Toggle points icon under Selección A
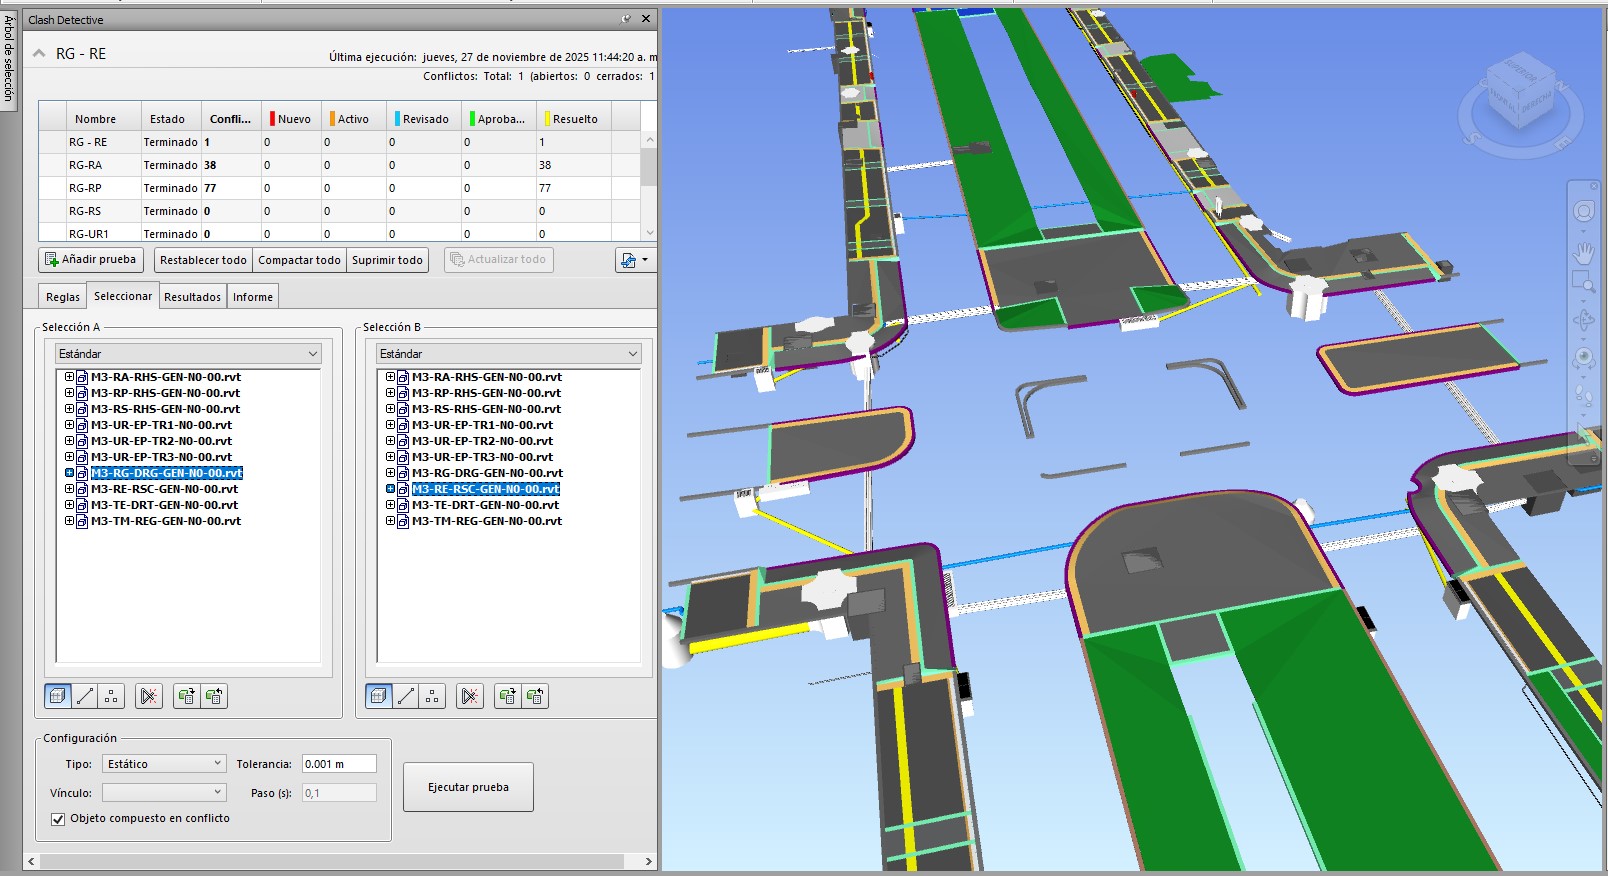The height and width of the screenshot is (876, 1608). pyautogui.click(x=112, y=696)
